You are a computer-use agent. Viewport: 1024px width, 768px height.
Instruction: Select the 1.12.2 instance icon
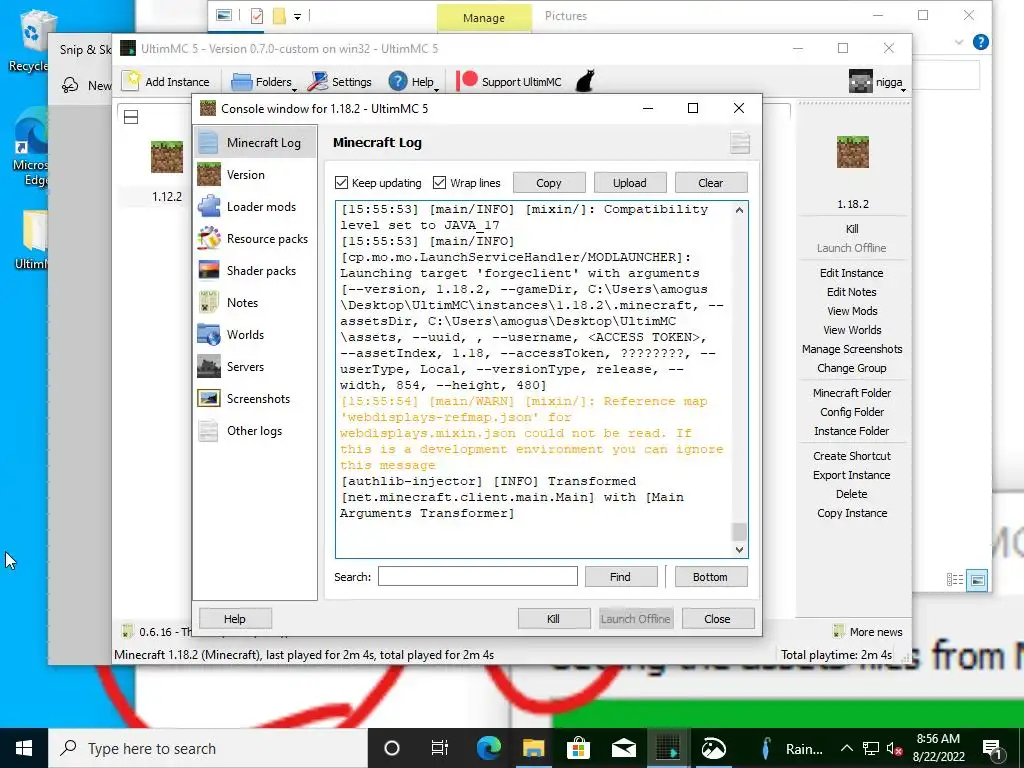(x=167, y=157)
